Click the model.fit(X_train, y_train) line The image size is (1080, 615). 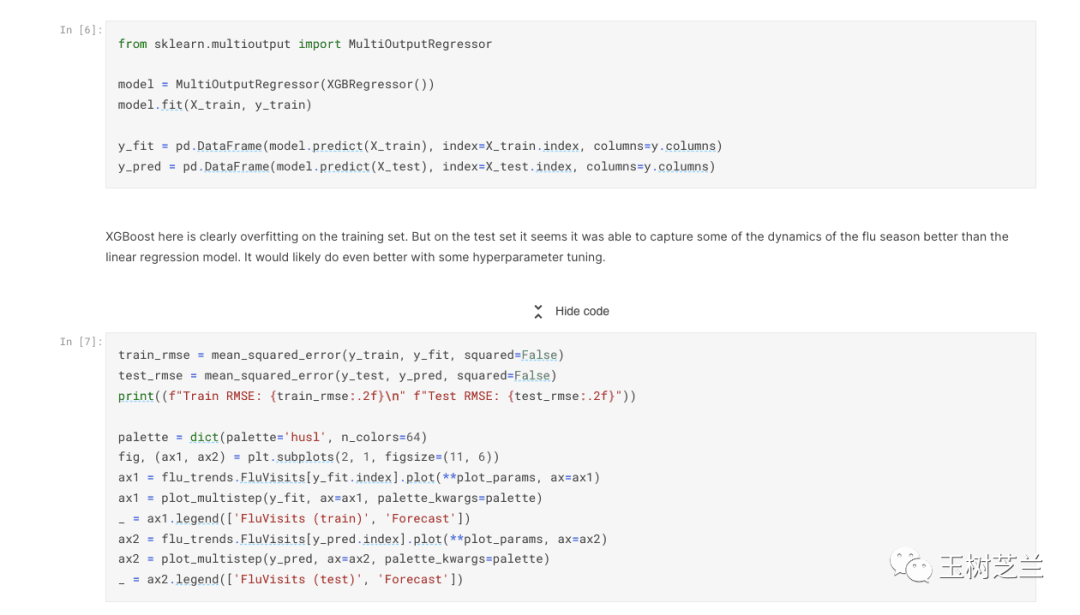pos(215,105)
